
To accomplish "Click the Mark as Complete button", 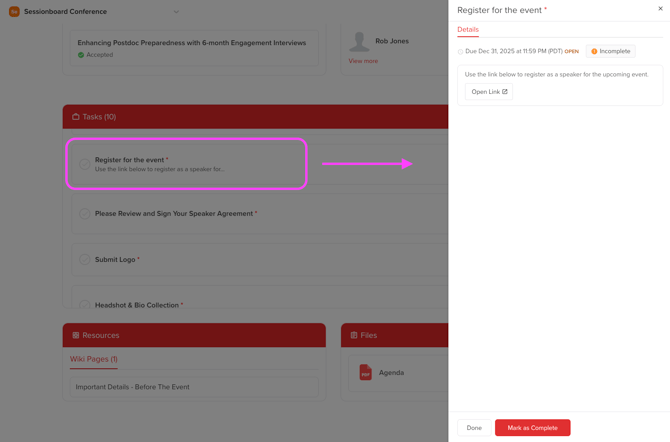I will (x=532, y=428).
